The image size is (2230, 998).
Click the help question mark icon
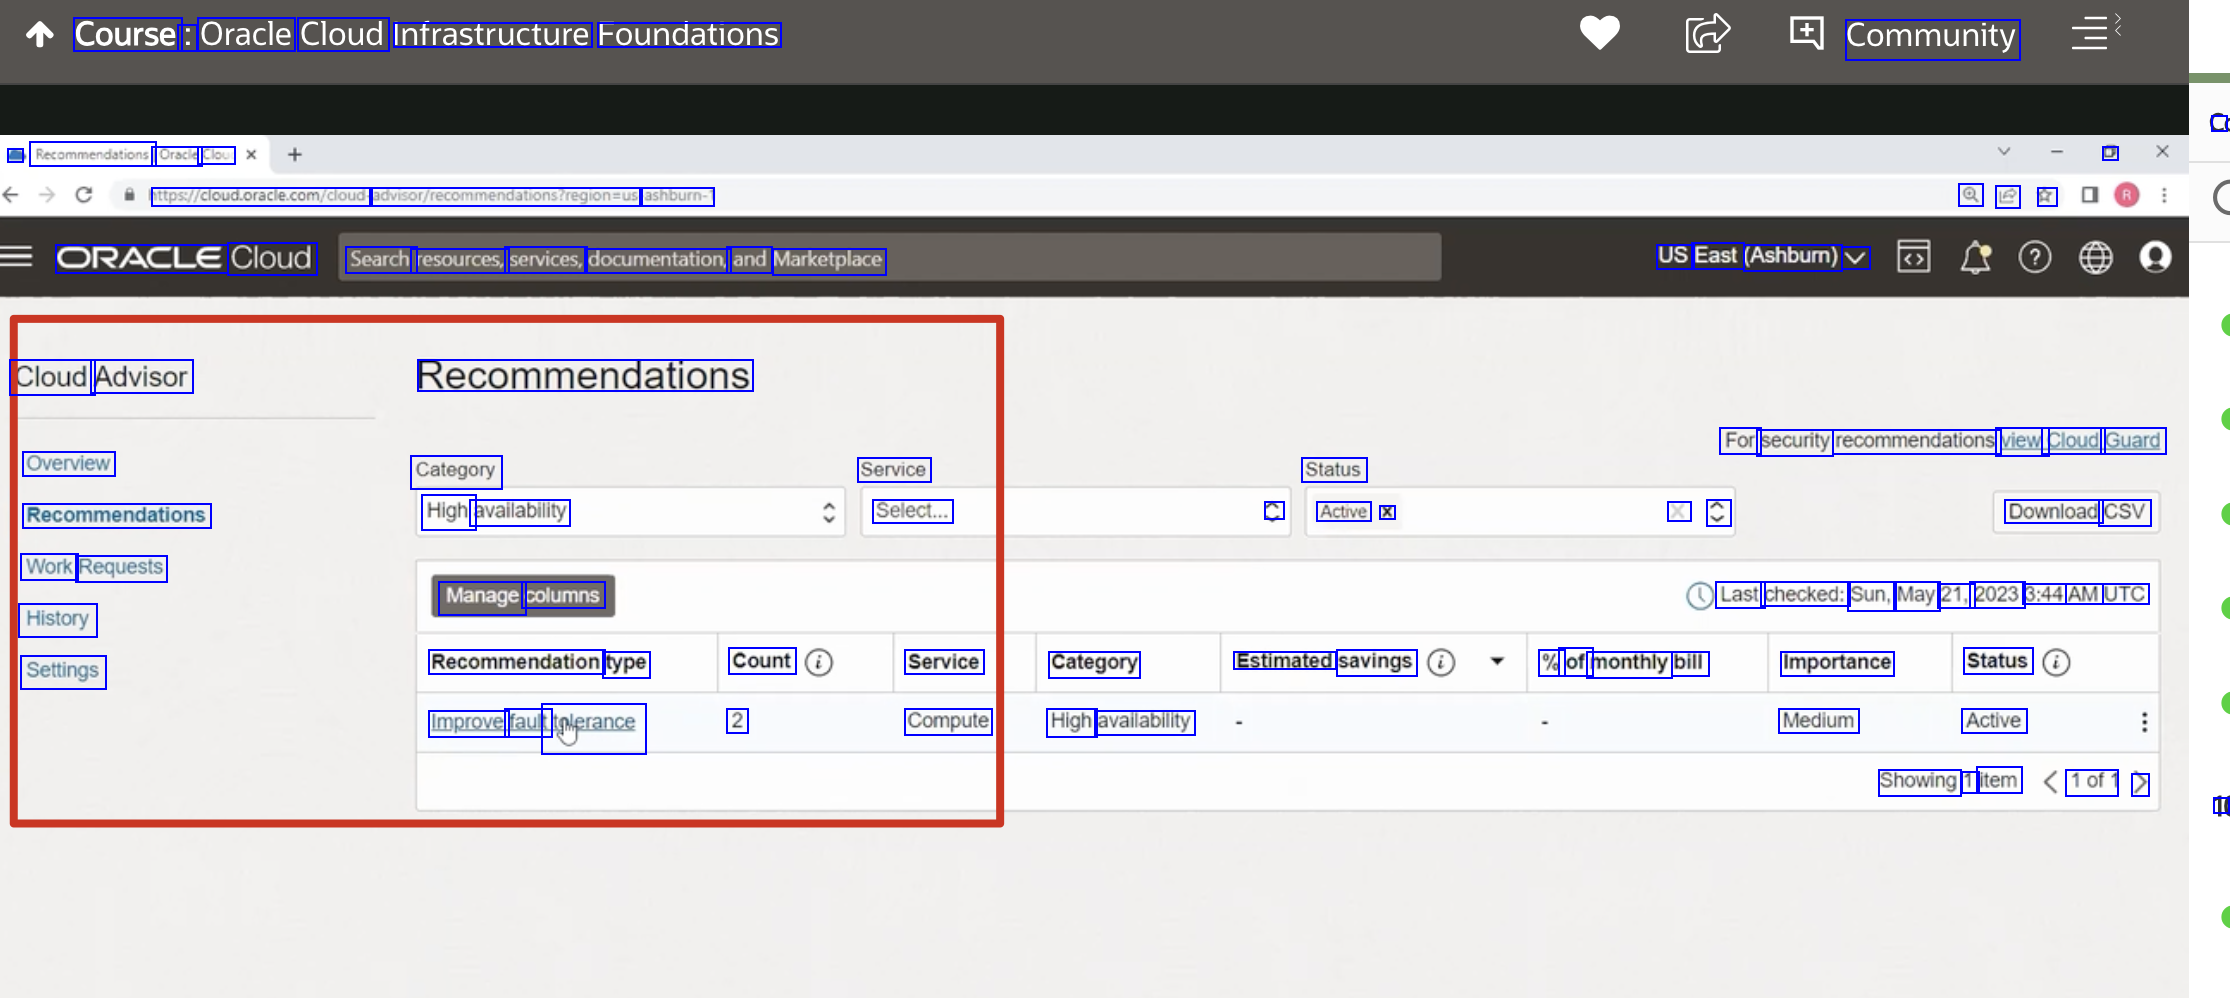[x=2034, y=257]
